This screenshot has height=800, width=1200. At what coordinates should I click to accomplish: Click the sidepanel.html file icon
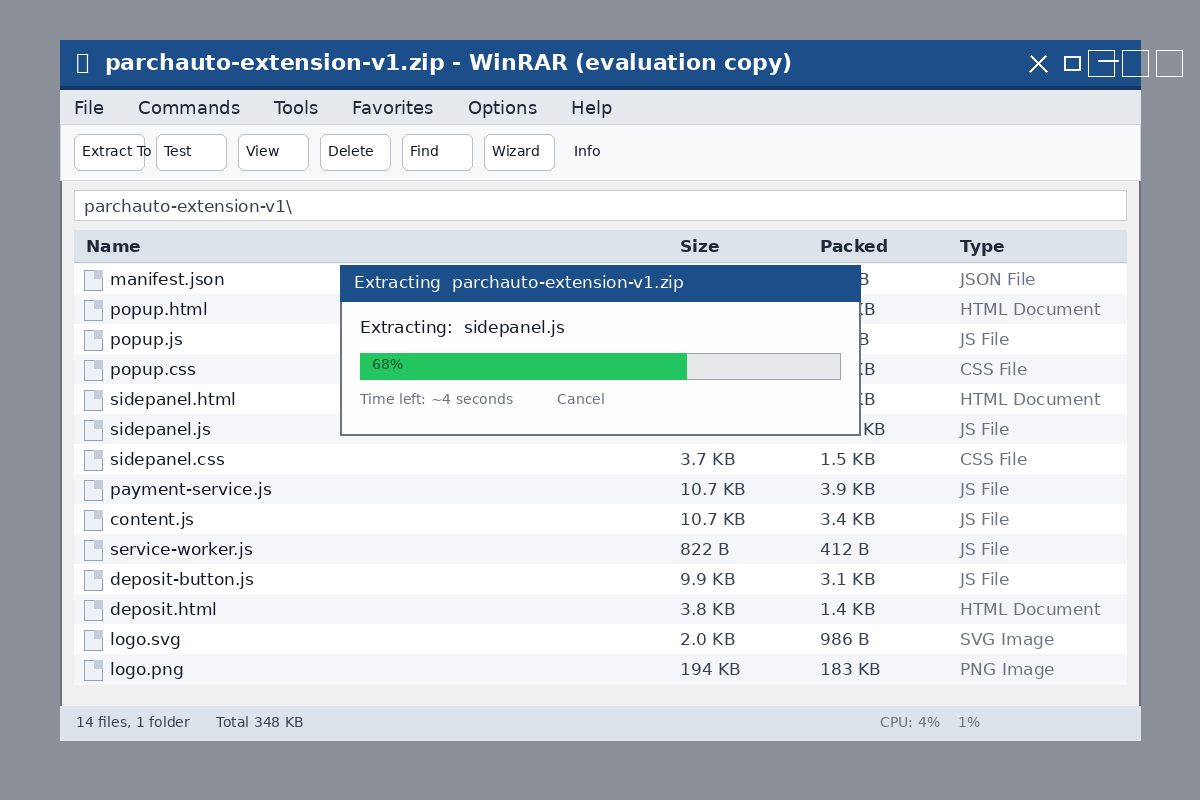click(x=93, y=400)
